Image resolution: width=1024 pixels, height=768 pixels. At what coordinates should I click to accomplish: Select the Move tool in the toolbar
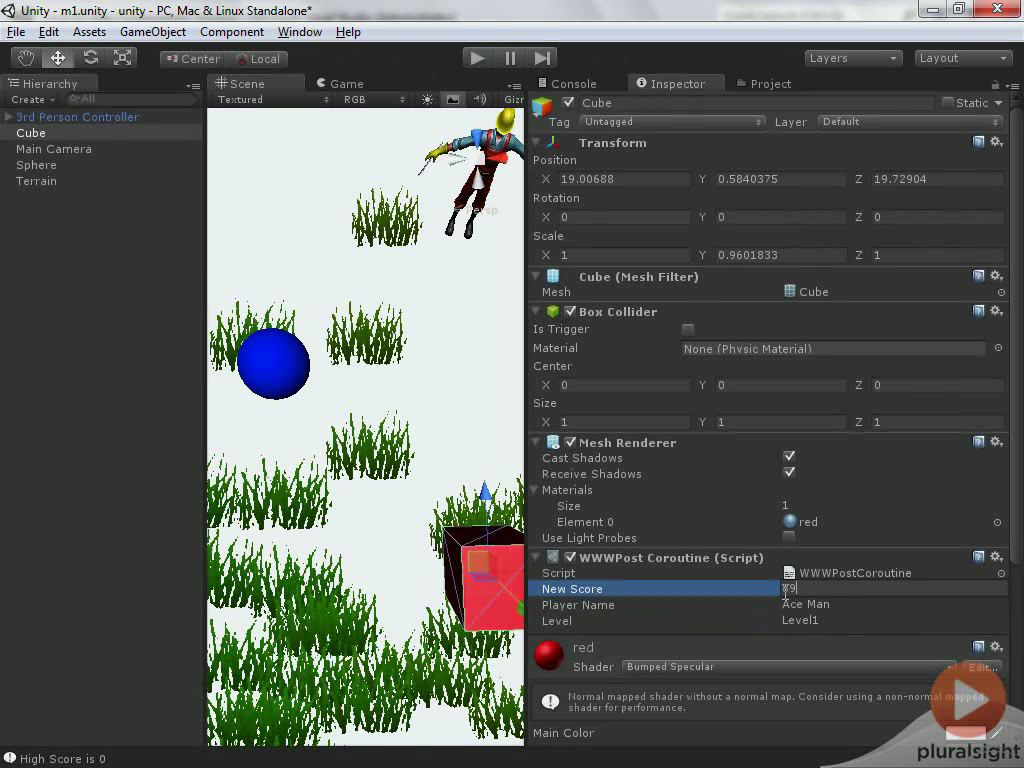point(57,57)
